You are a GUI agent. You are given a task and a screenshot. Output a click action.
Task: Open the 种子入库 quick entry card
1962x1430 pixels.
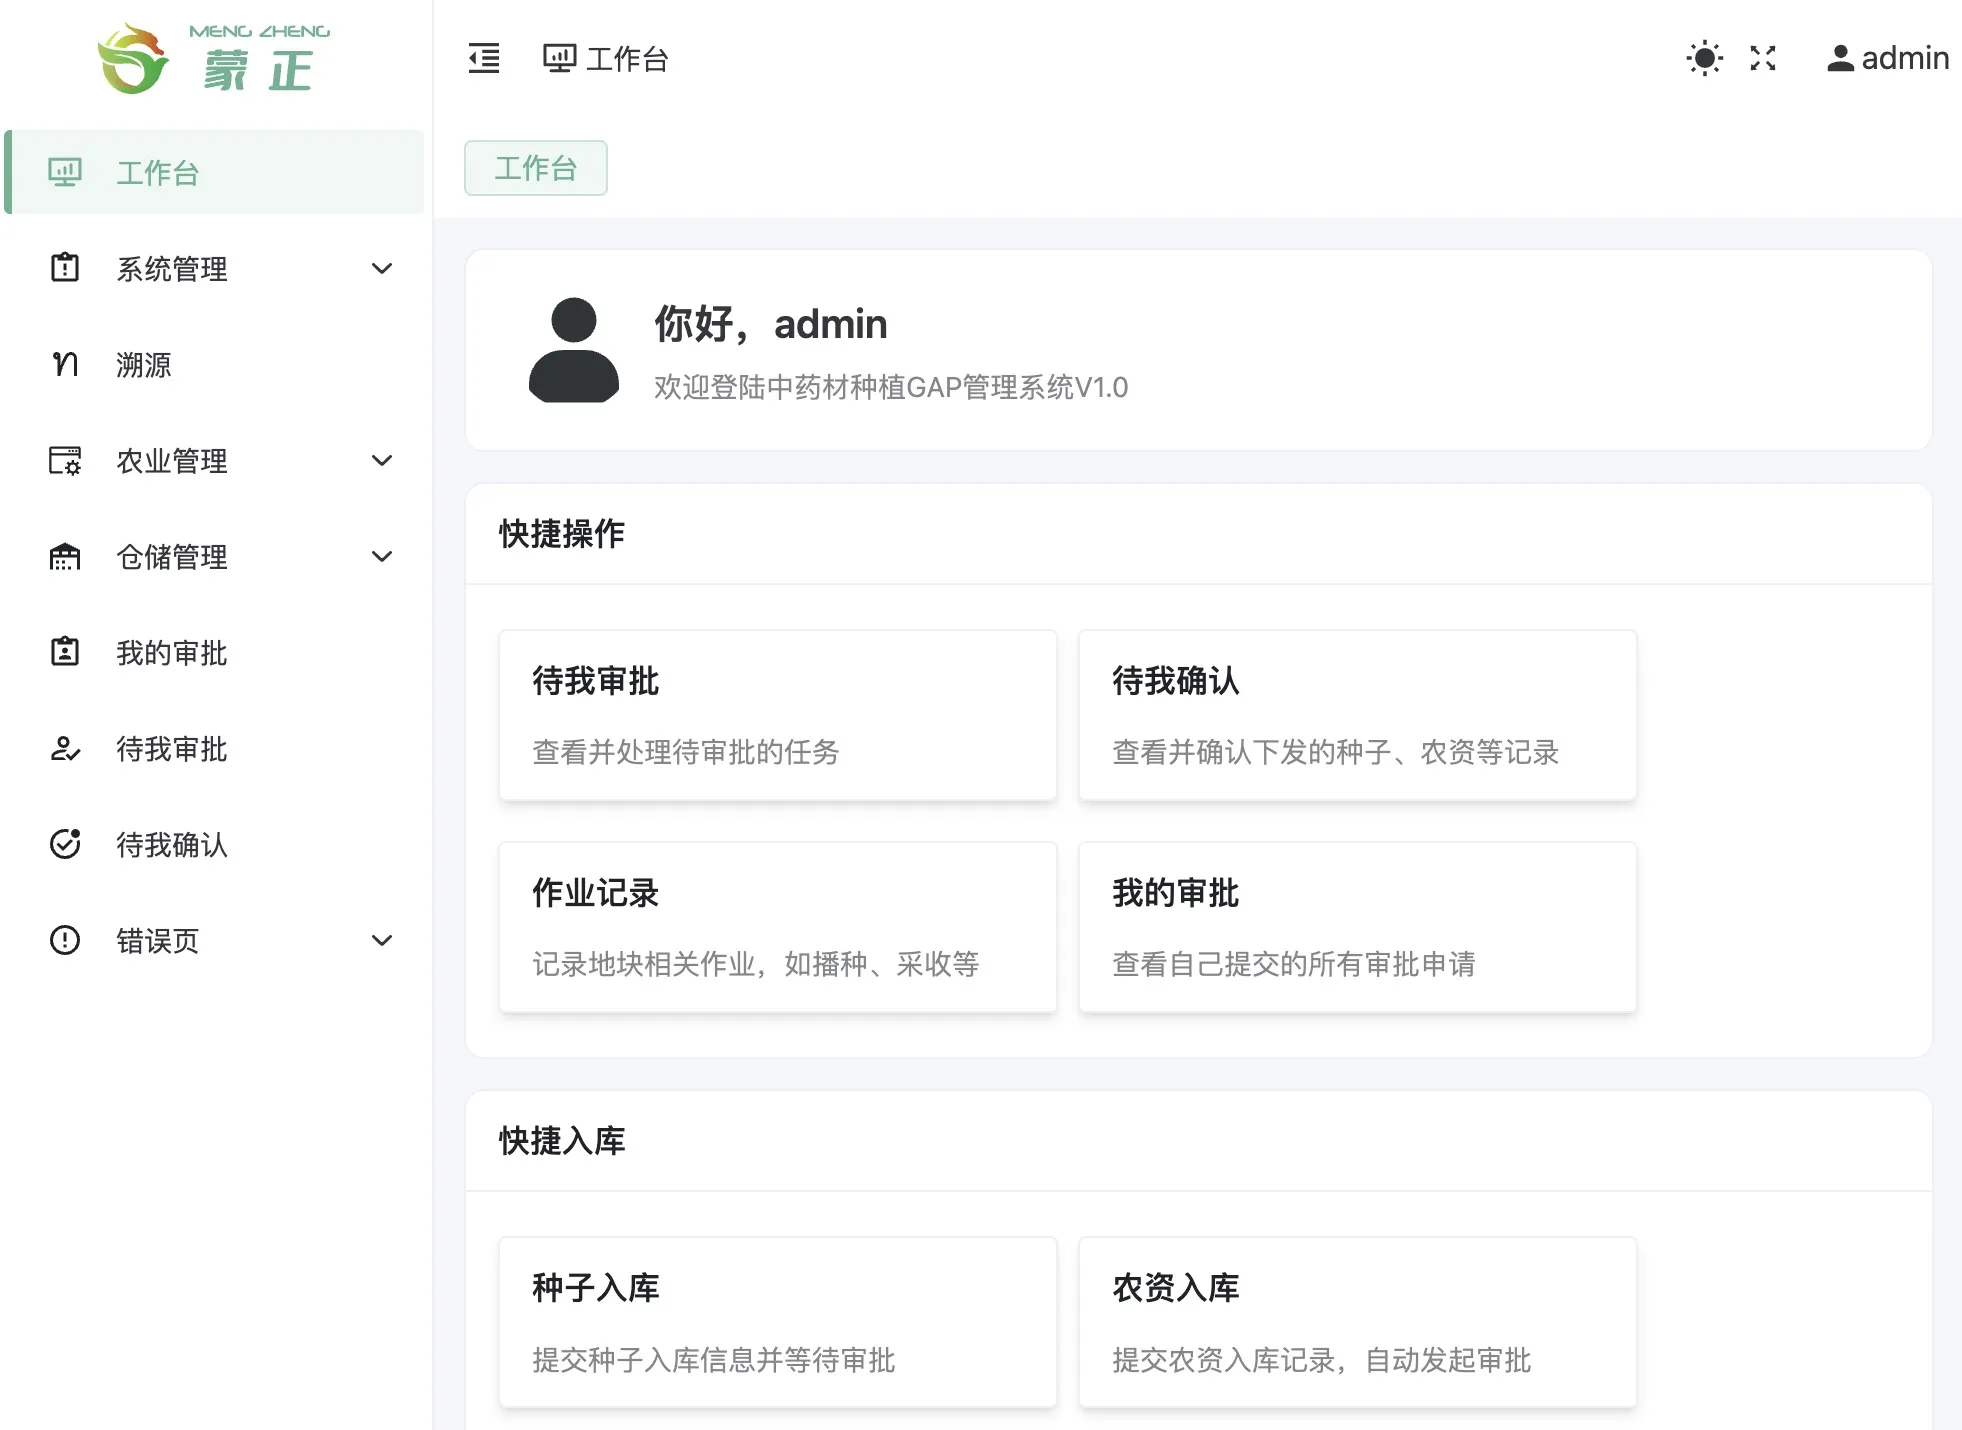click(x=778, y=1322)
